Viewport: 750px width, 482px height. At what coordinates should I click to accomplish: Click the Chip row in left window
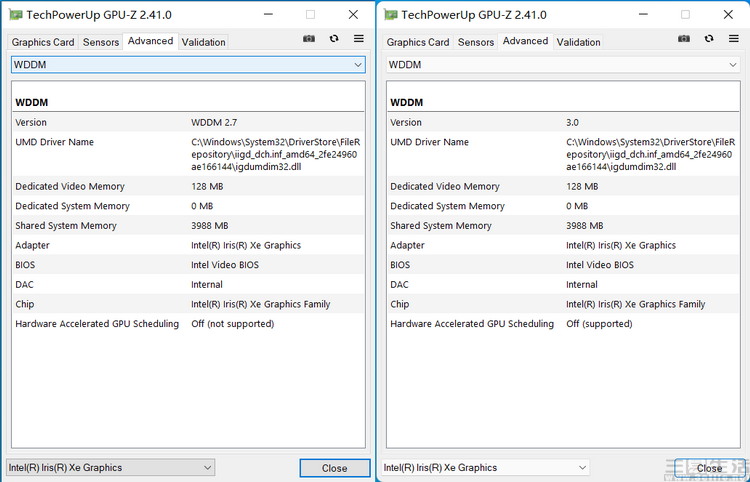[x=188, y=304]
